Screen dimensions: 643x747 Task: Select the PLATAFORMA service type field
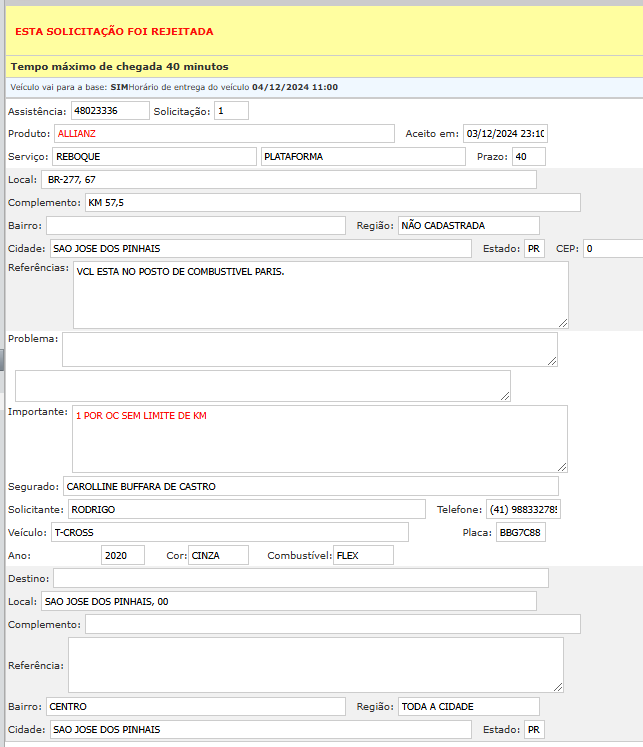363,157
